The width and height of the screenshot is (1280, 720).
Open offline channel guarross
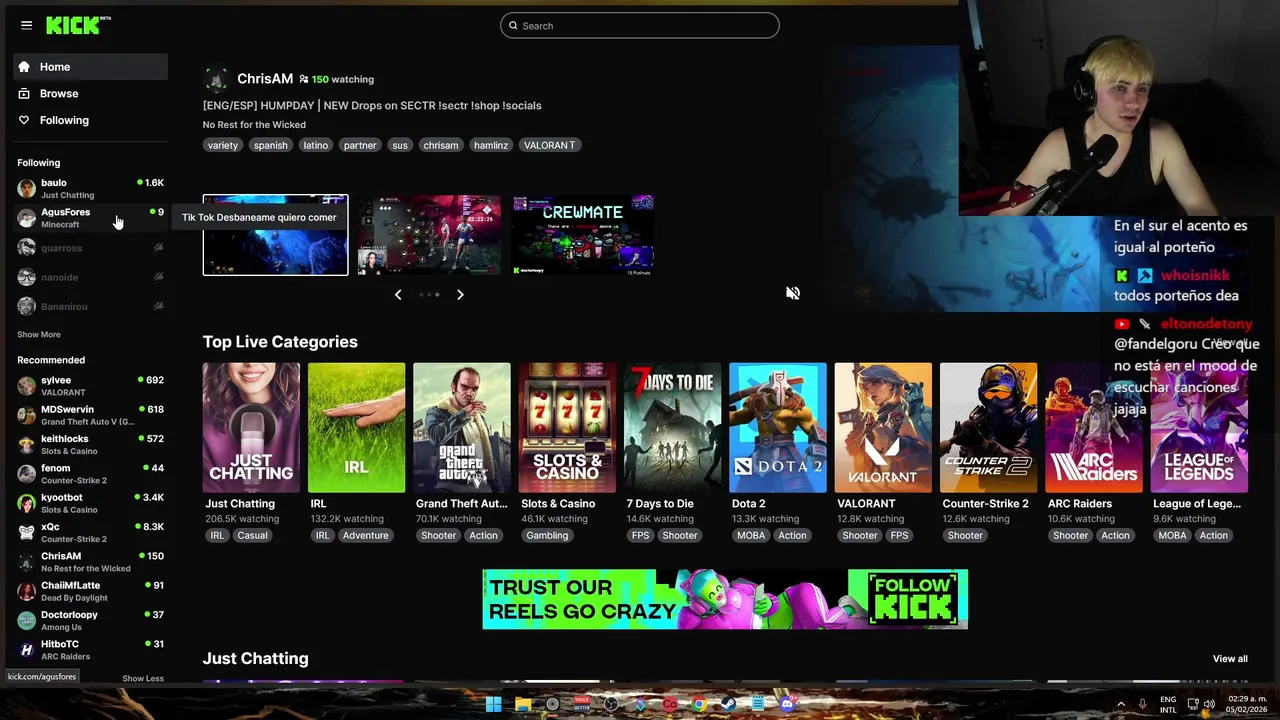click(x=90, y=248)
